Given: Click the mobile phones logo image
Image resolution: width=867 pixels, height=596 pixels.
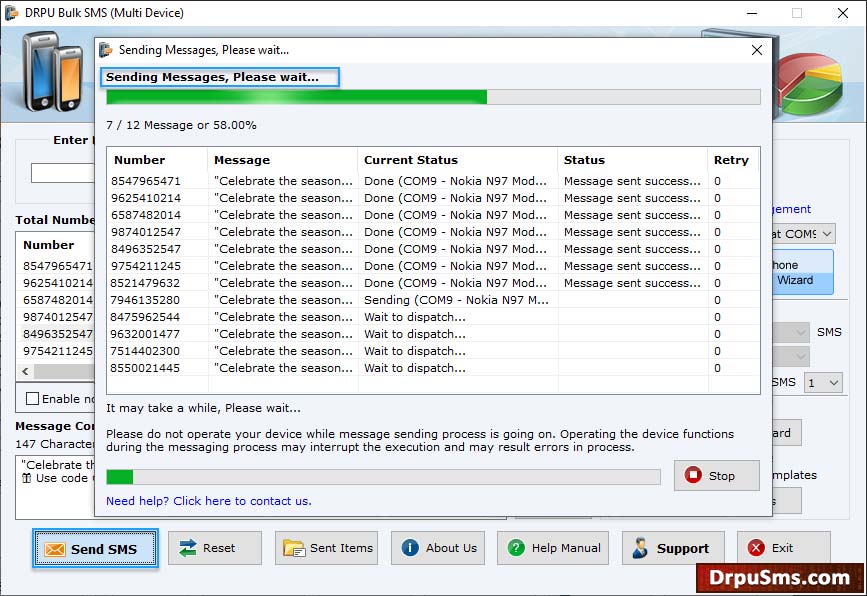Looking at the screenshot, I should 53,72.
